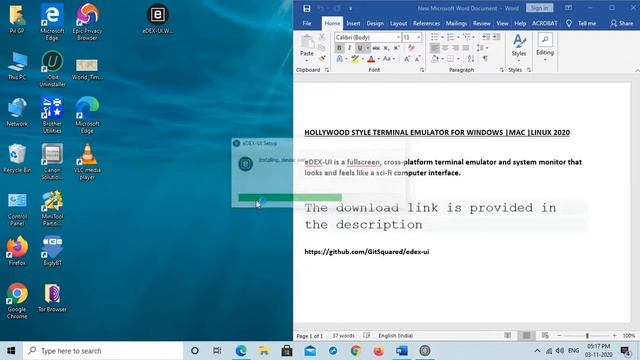Click the font color red A swatch
The width and height of the screenshot is (640, 360).
371,59
